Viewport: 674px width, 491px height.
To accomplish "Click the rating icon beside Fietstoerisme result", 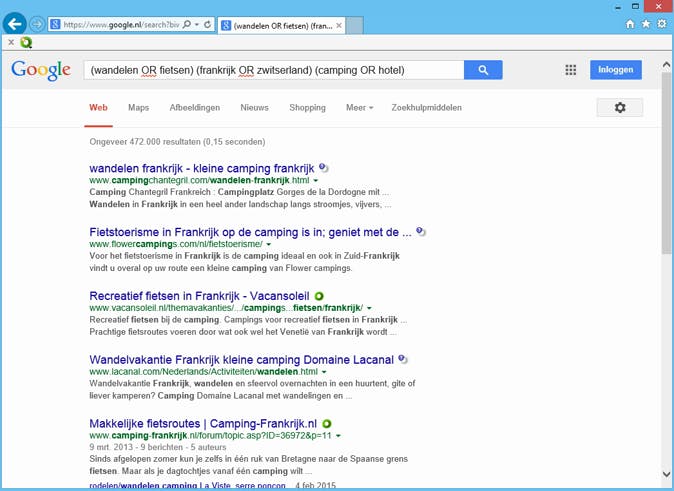I will point(421,232).
